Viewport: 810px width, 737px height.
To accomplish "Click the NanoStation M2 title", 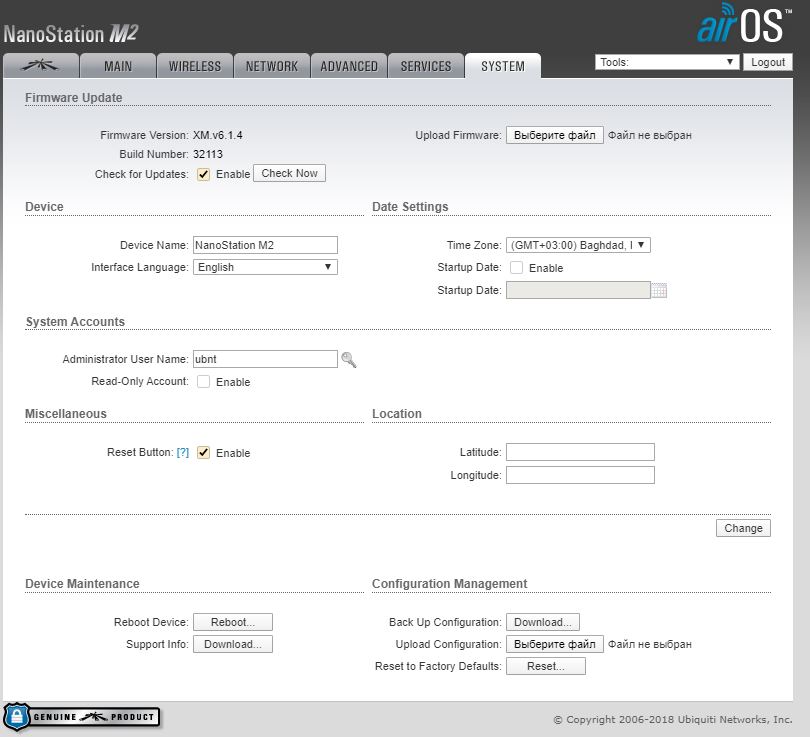I will click(71, 34).
